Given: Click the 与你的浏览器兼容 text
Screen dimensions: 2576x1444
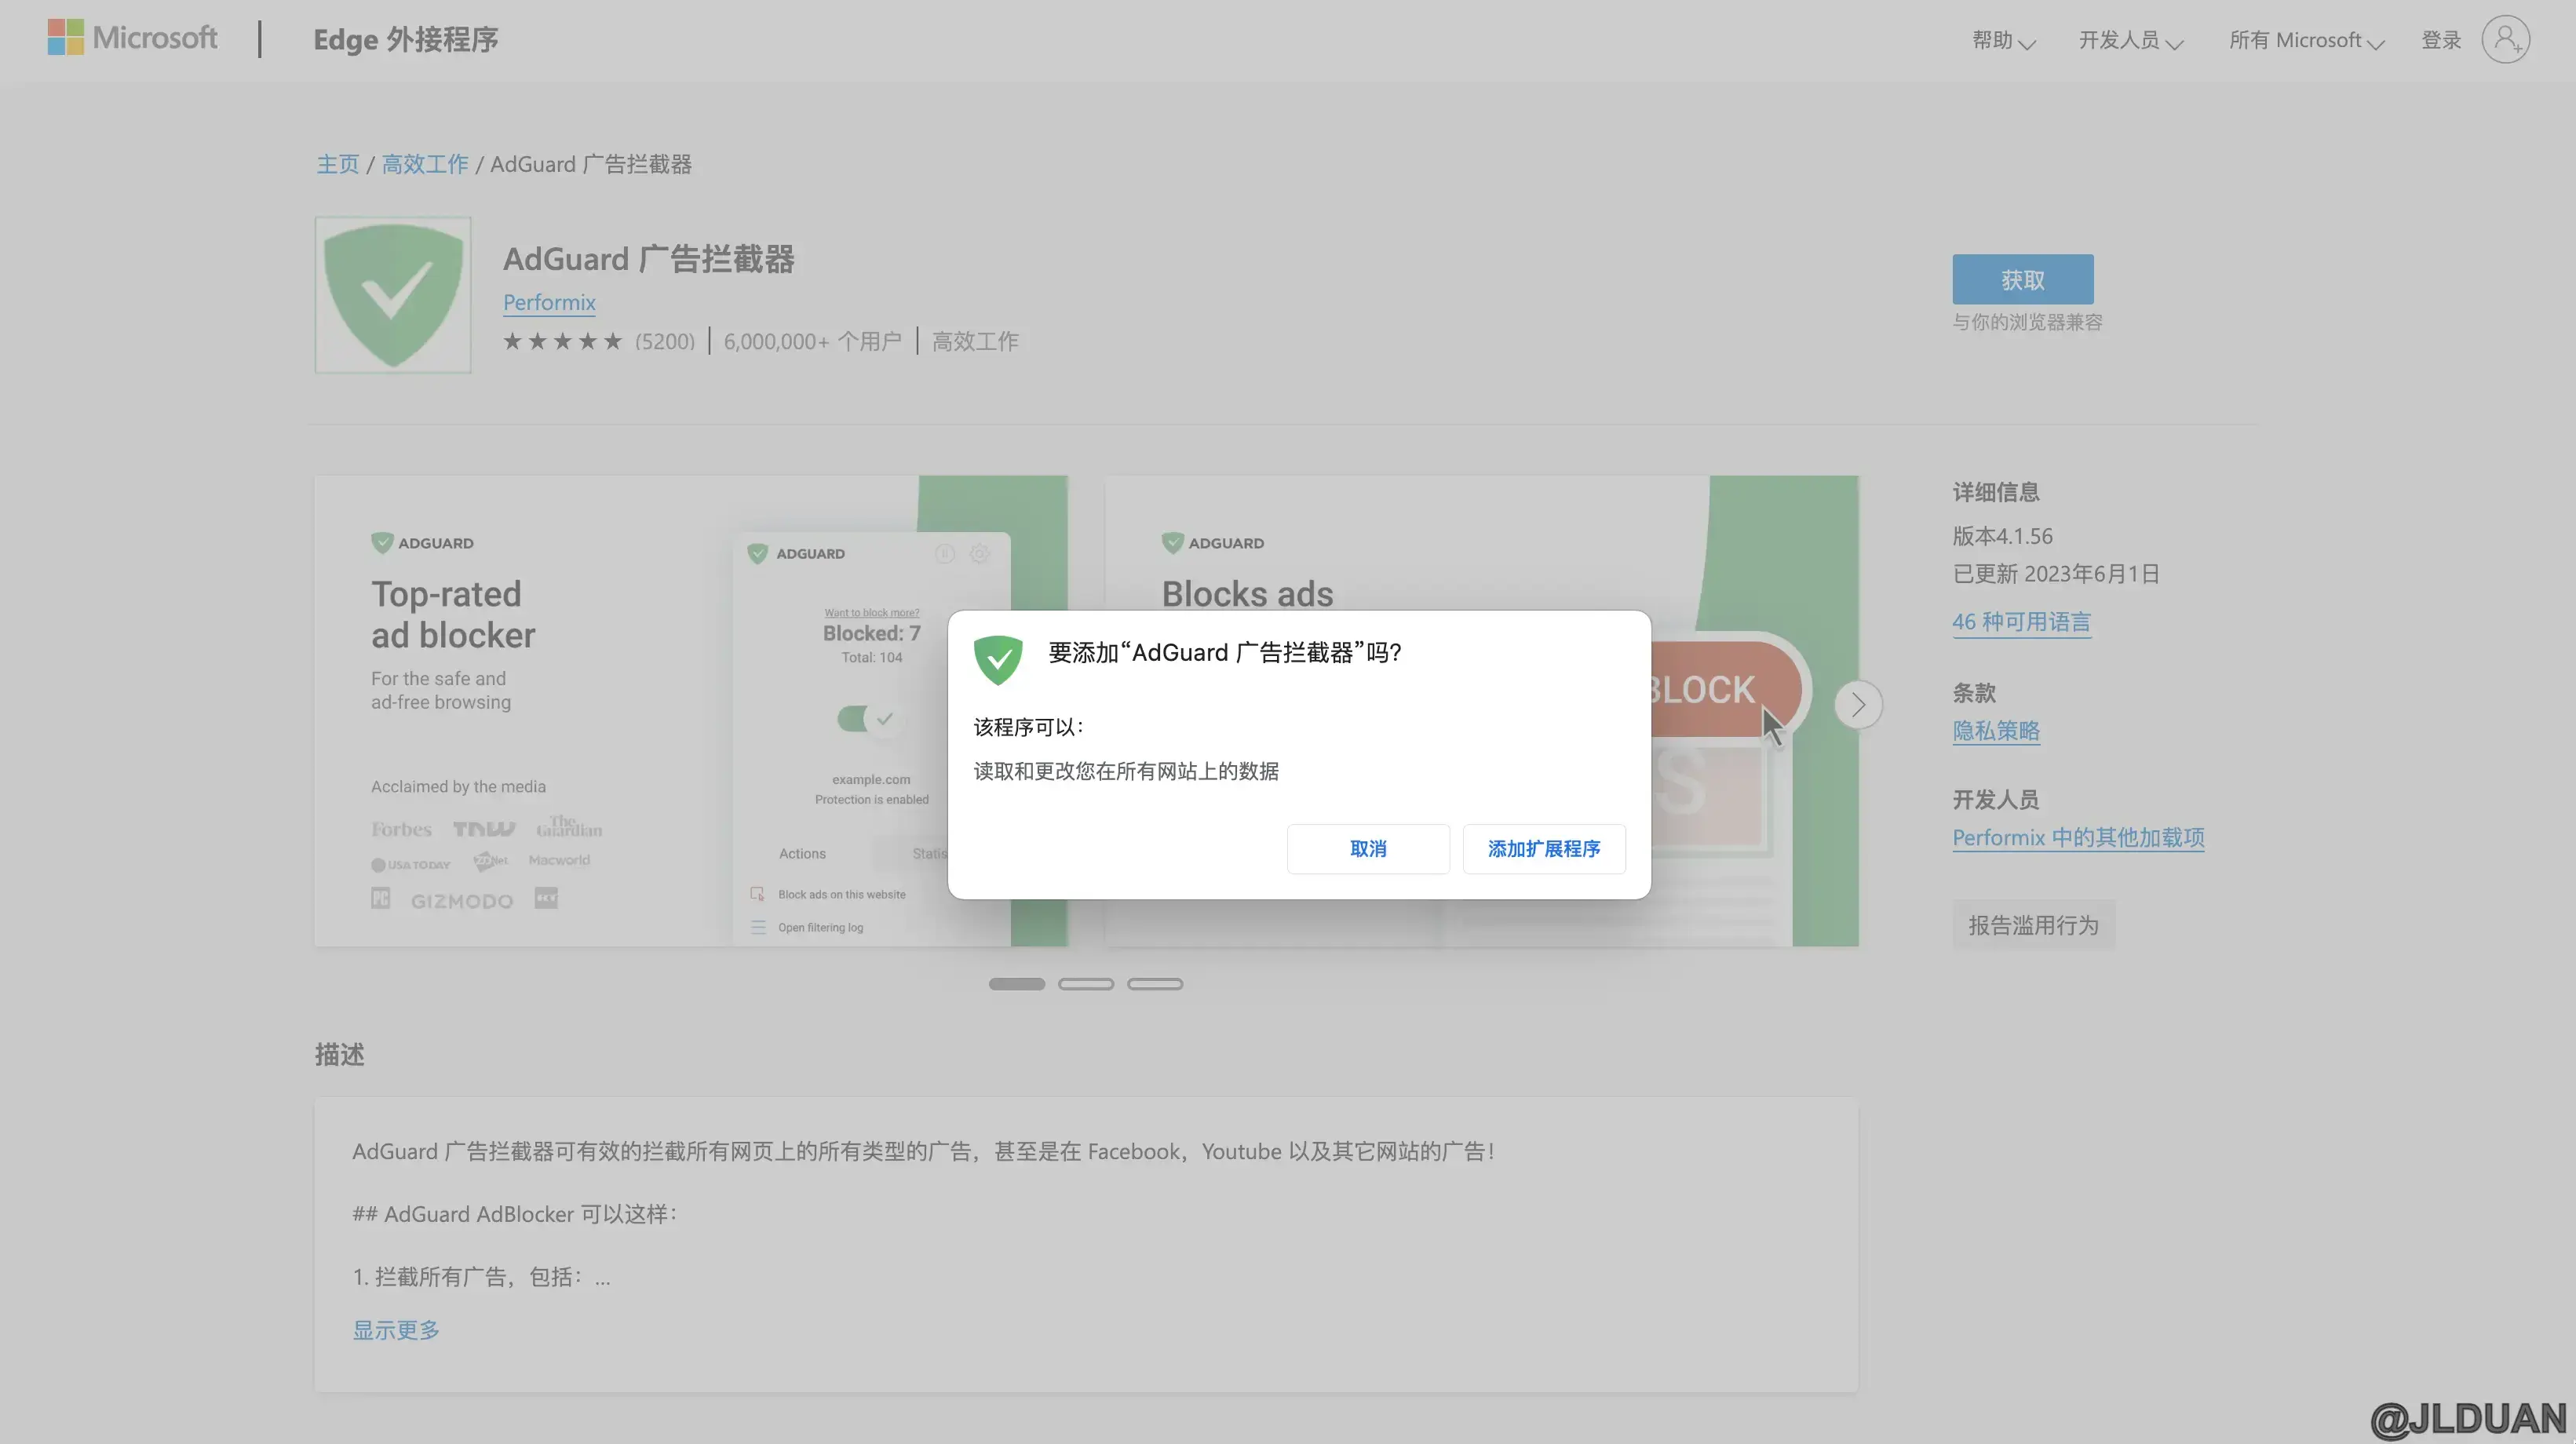Looking at the screenshot, I should pyautogui.click(x=2027, y=322).
